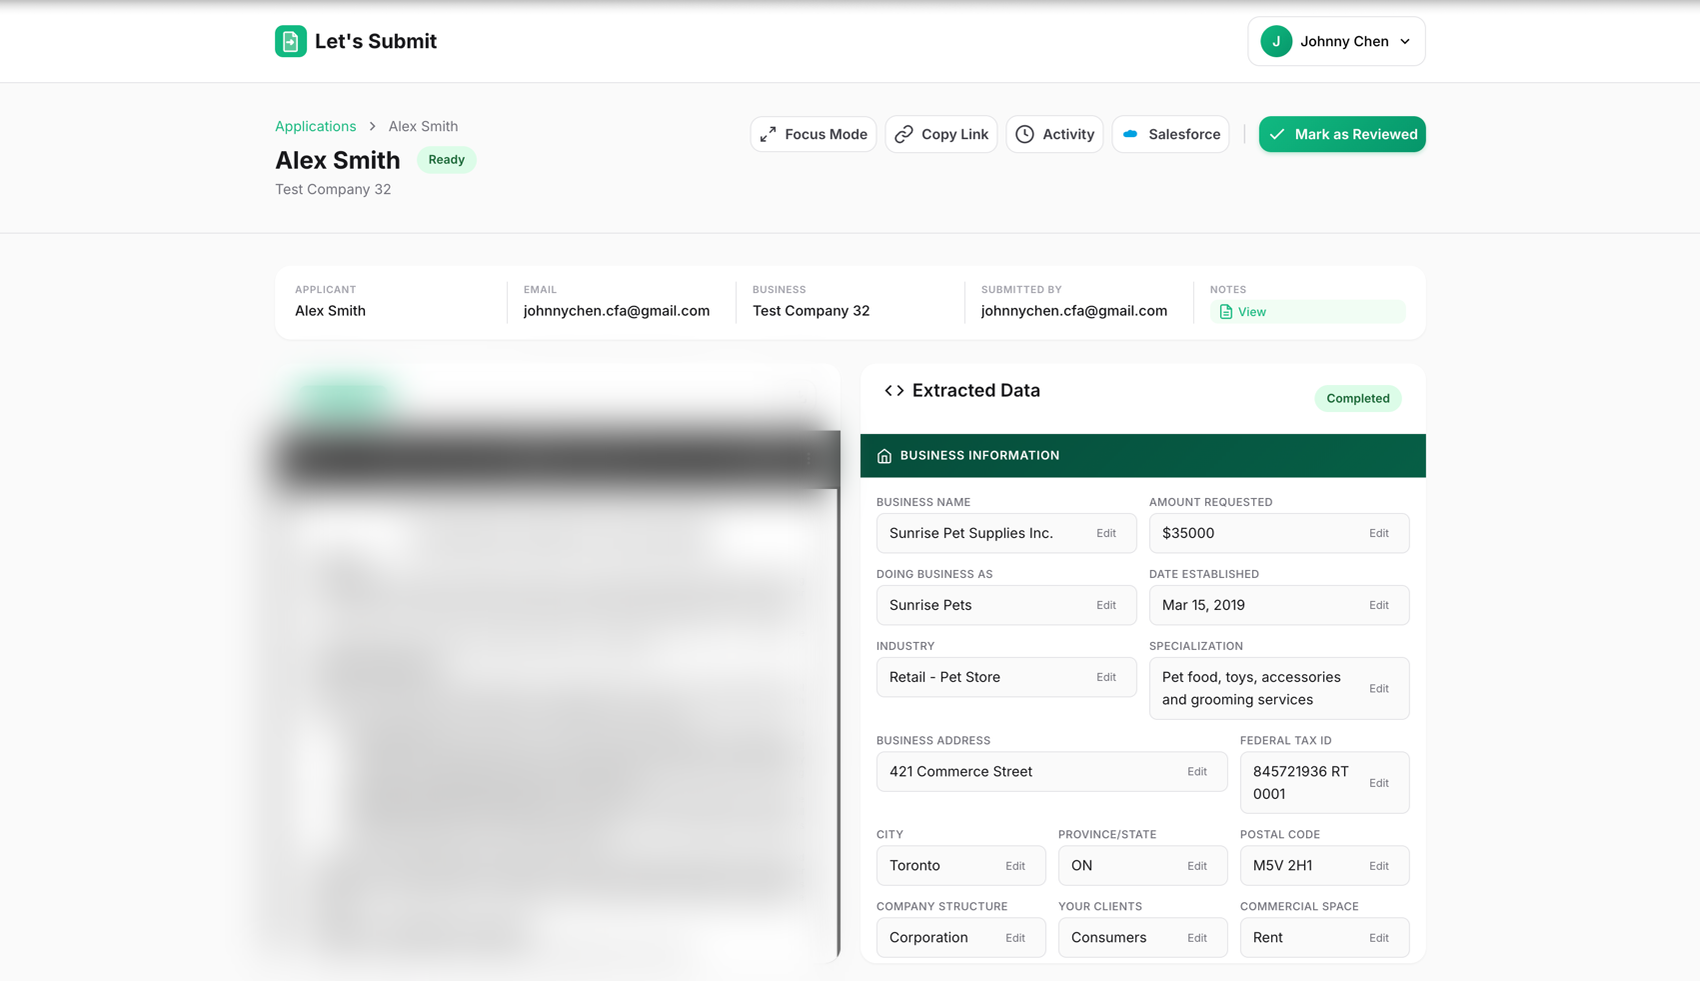Expand the Business Information section header
The image size is (1700, 981).
click(x=1143, y=455)
